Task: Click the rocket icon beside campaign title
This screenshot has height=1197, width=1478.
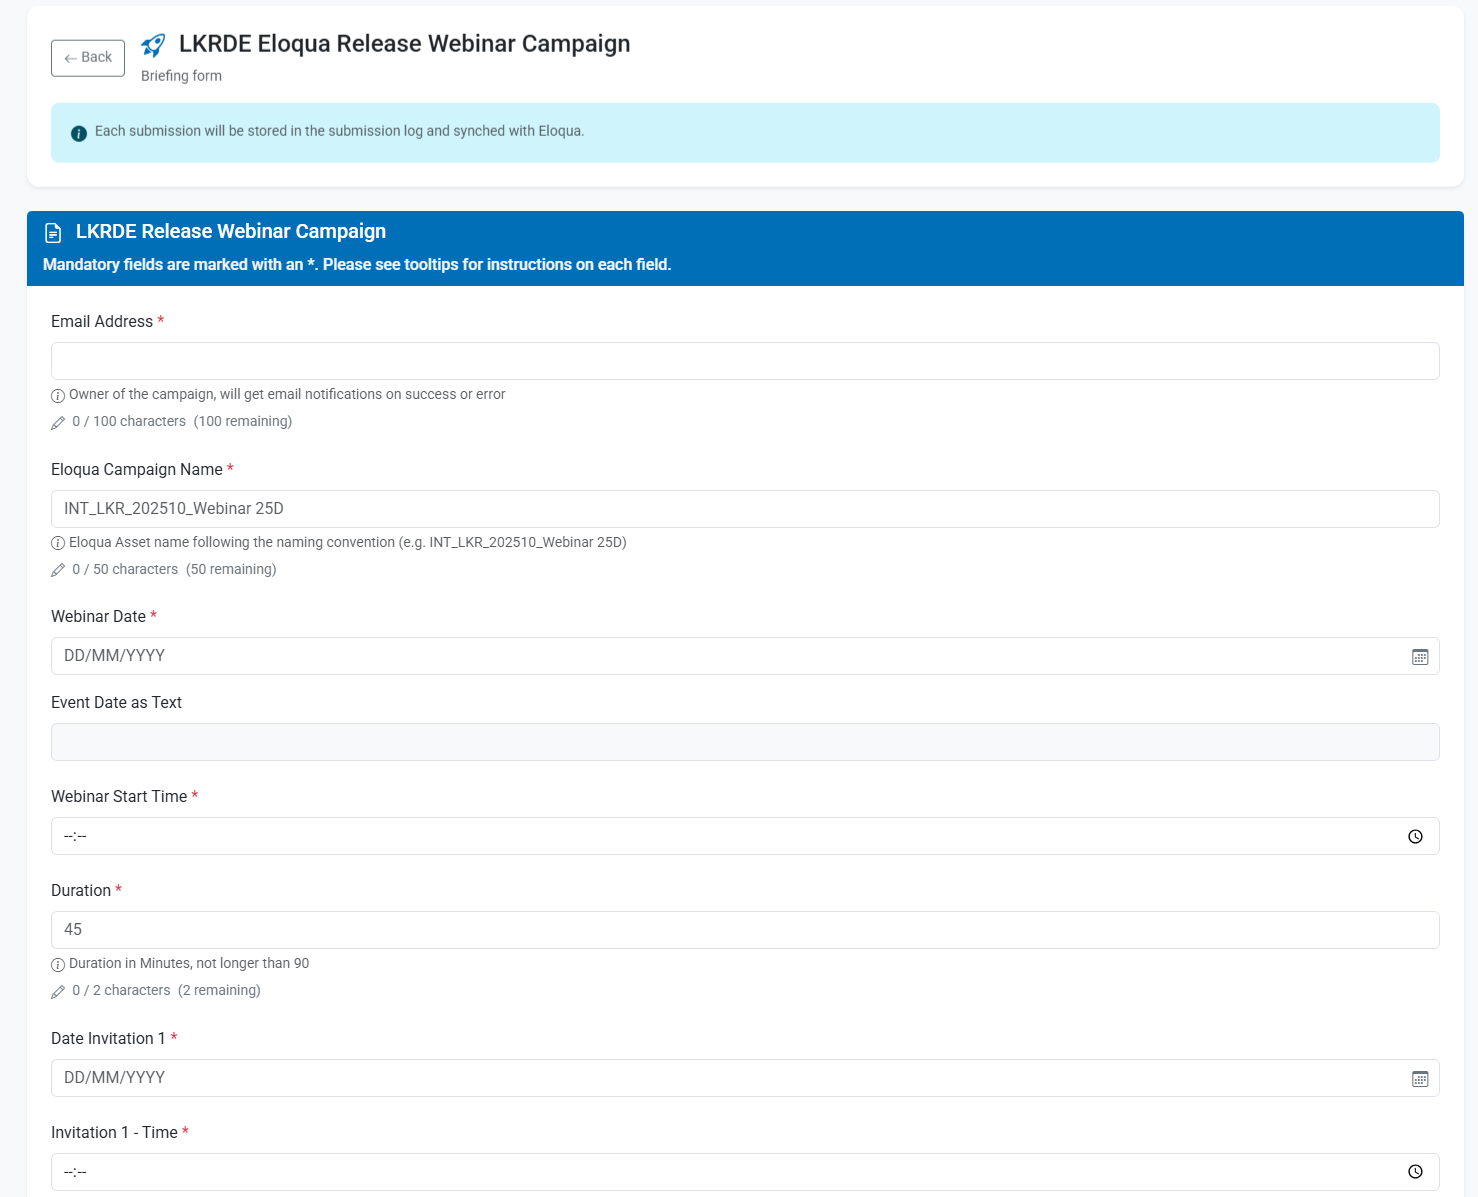Action: pyautogui.click(x=153, y=45)
